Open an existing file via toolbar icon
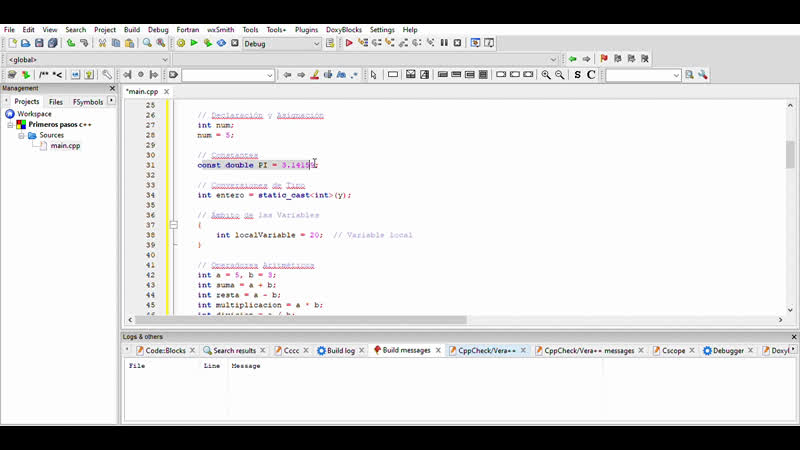Image resolution: width=800 pixels, height=450 pixels. (x=26, y=43)
